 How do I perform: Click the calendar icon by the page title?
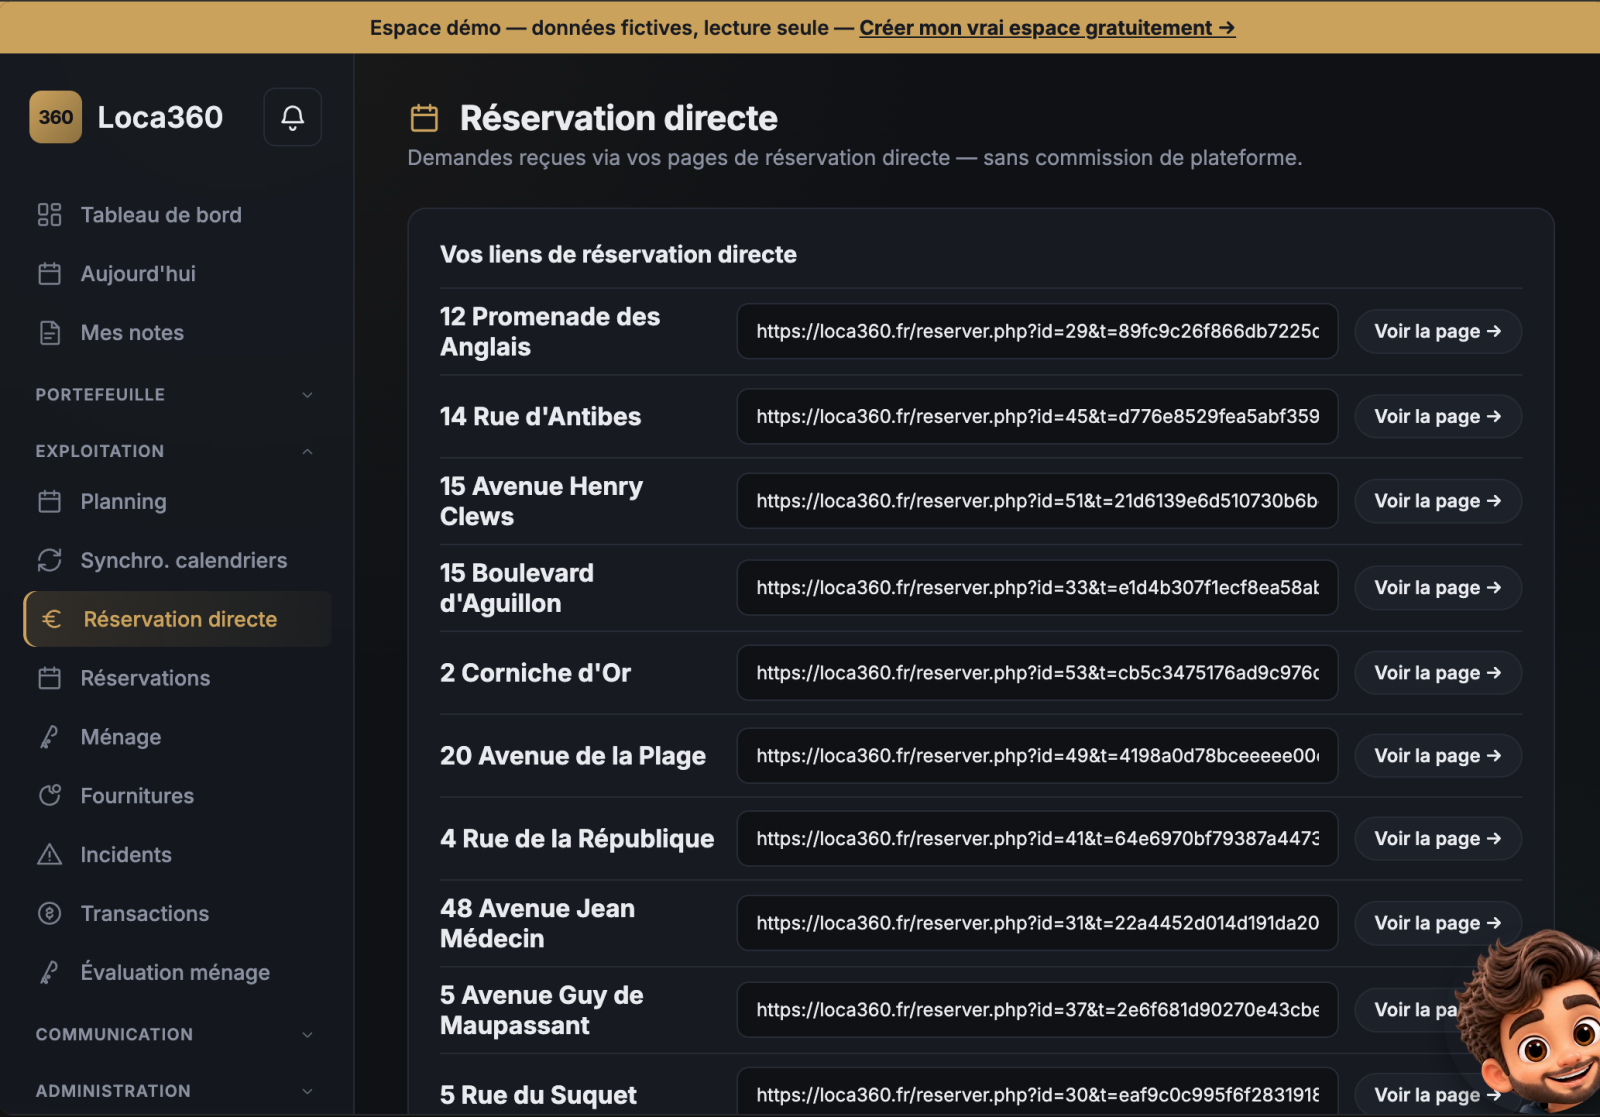[424, 118]
